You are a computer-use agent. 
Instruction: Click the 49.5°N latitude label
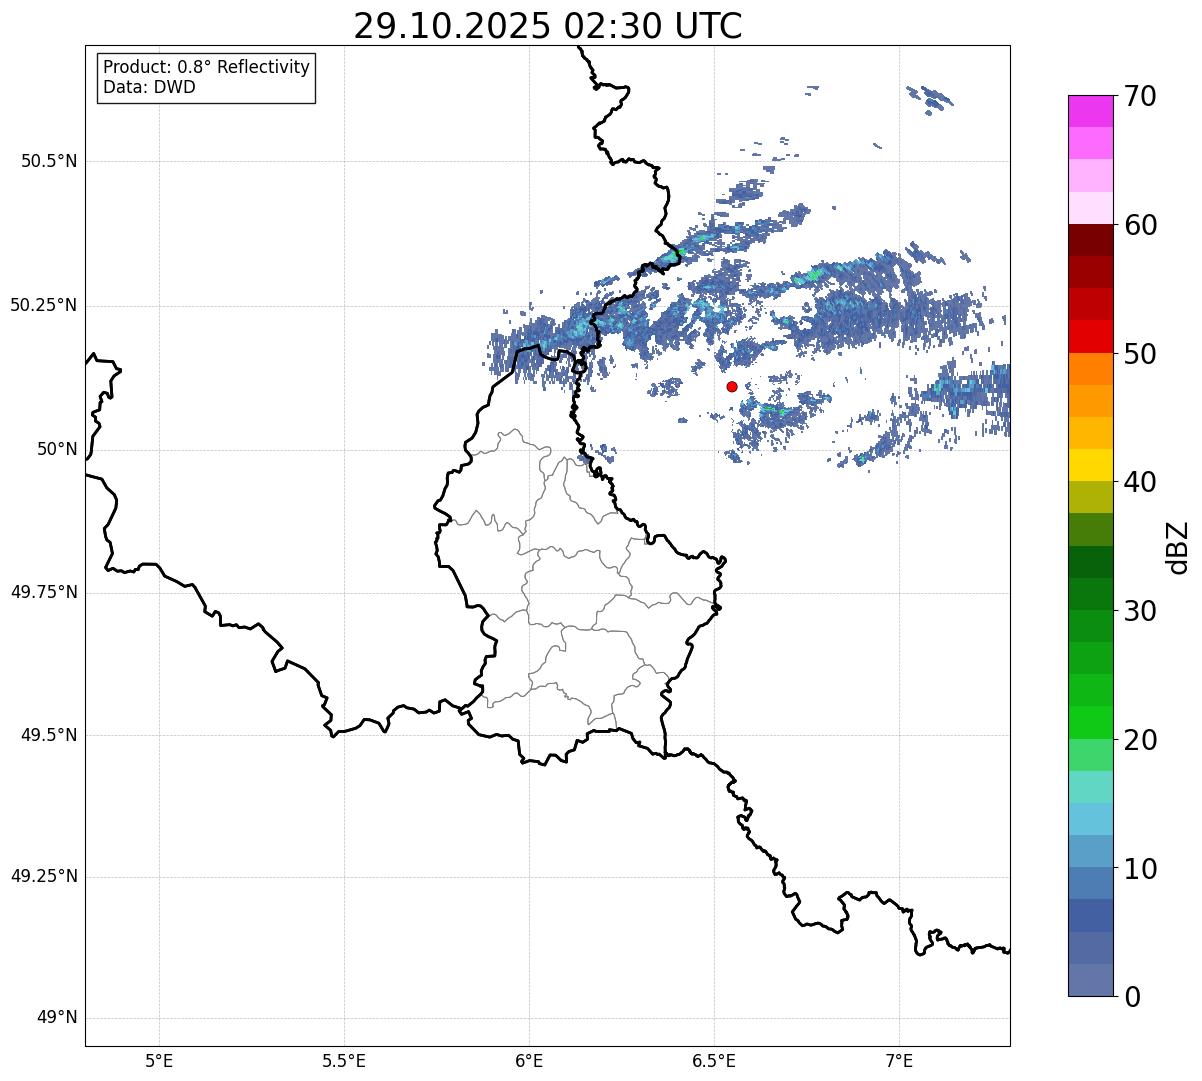49,735
